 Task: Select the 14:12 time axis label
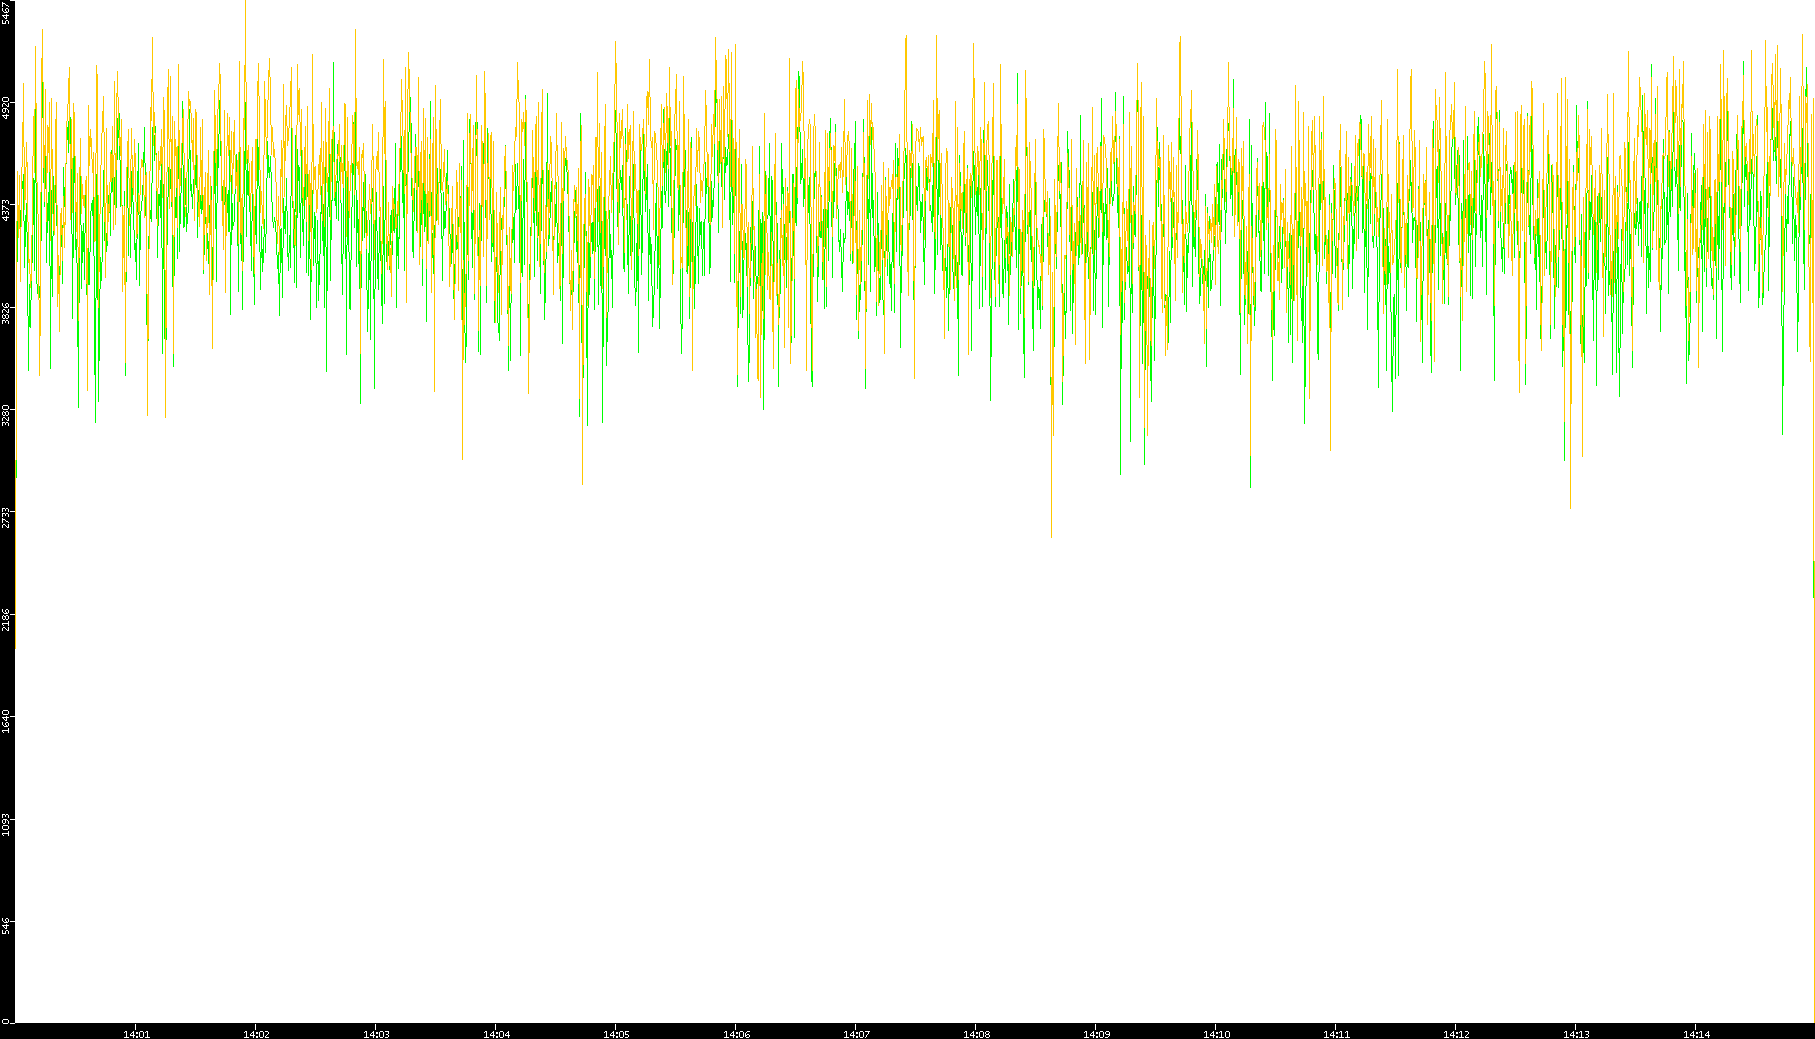(1456, 1034)
